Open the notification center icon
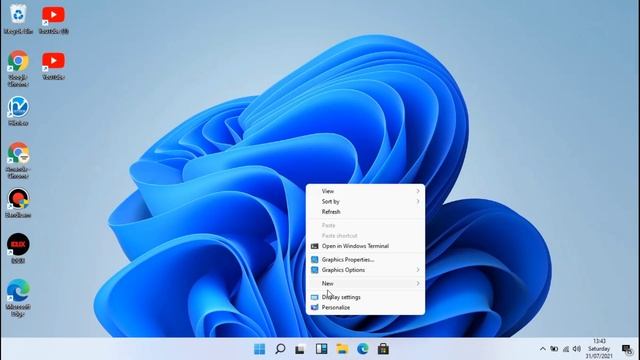 [627, 349]
